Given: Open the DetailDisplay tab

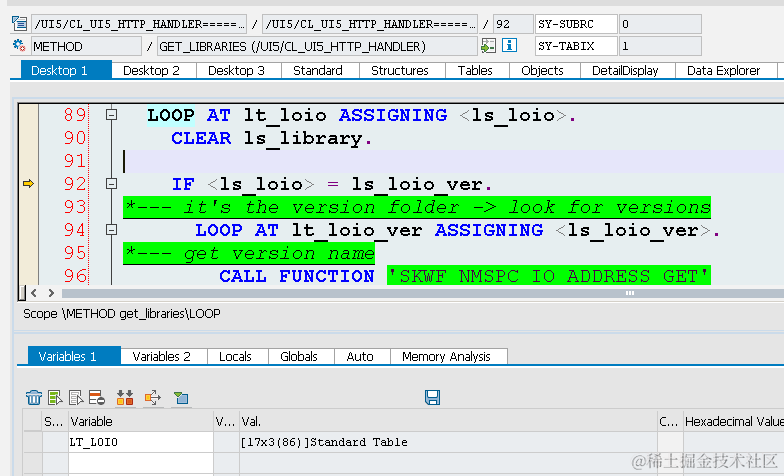Looking at the screenshot, I should (628, 70).
